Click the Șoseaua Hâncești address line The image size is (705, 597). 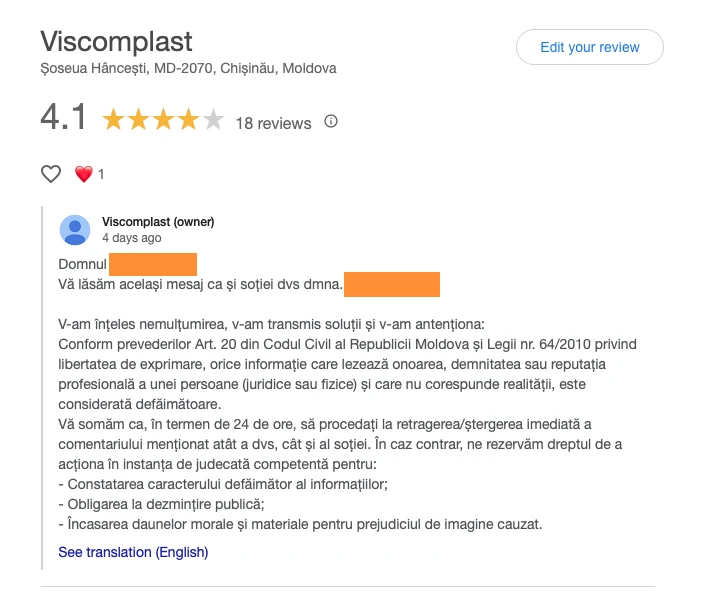point(188,68)
